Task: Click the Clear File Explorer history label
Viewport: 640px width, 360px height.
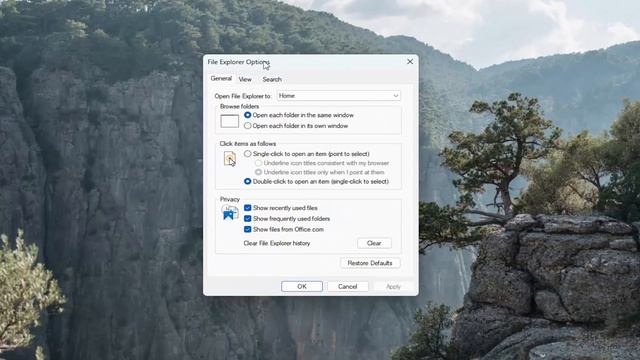Action: pos(277,243)
